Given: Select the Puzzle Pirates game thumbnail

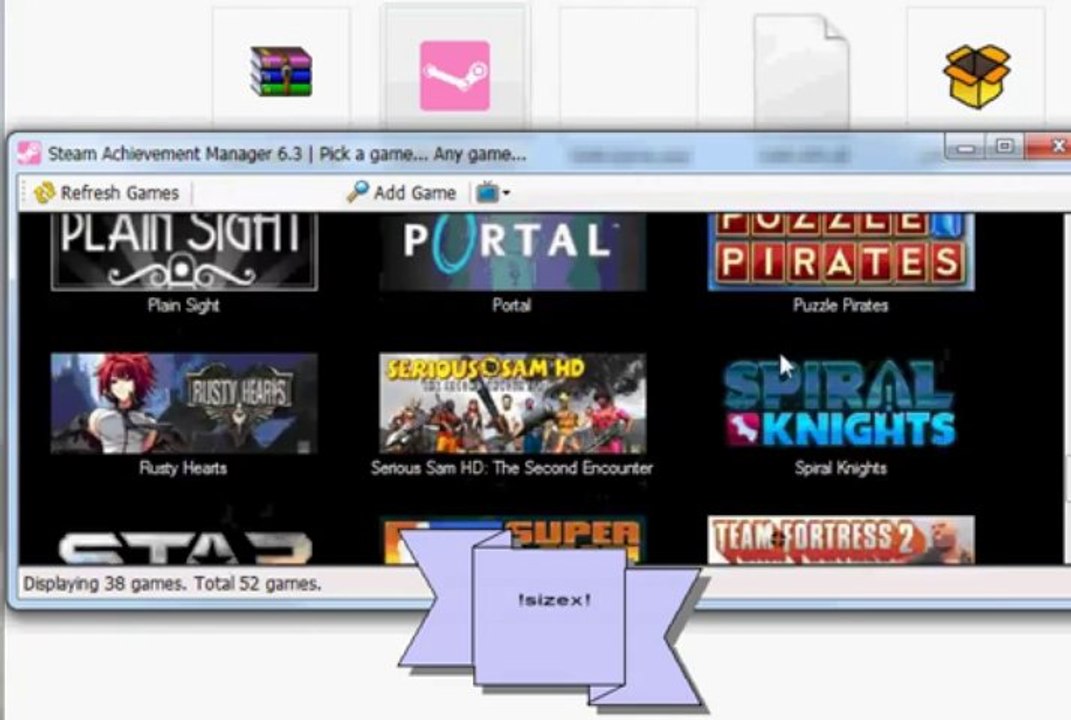Looking at the screenshot, I should click(x=841, y=251).
